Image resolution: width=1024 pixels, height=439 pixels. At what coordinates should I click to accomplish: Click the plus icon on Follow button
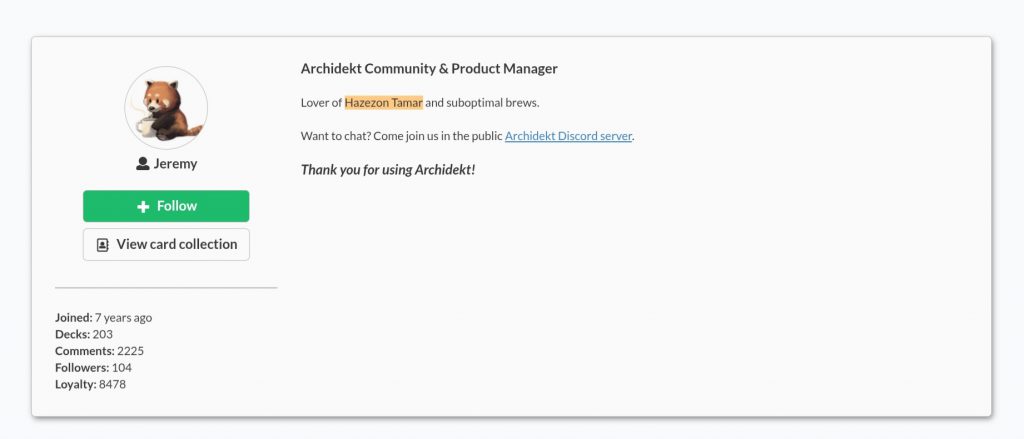pos(143,206)
